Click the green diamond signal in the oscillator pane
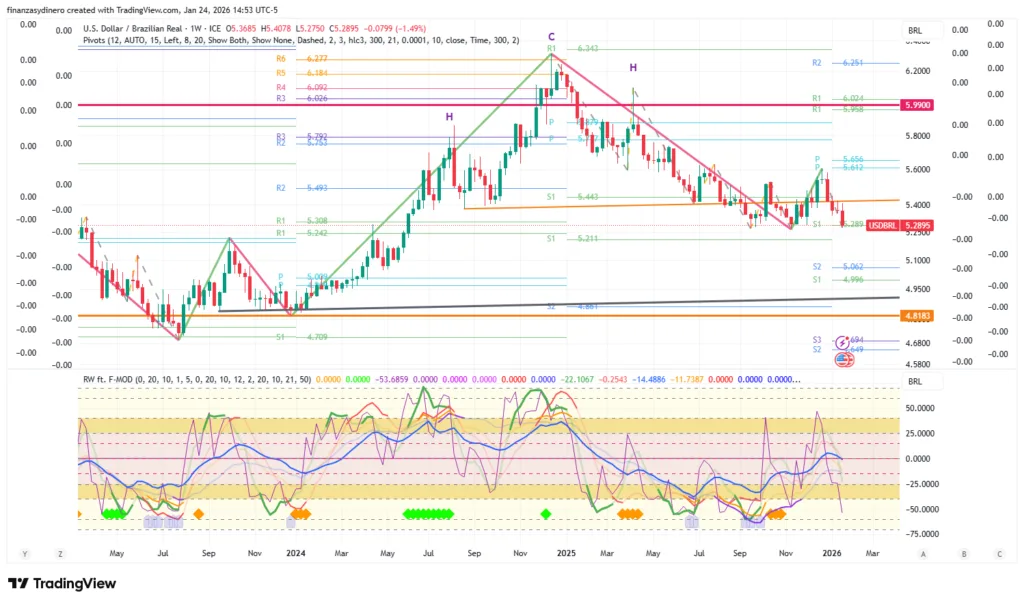The image size is (1024, 604). point(546,514)
